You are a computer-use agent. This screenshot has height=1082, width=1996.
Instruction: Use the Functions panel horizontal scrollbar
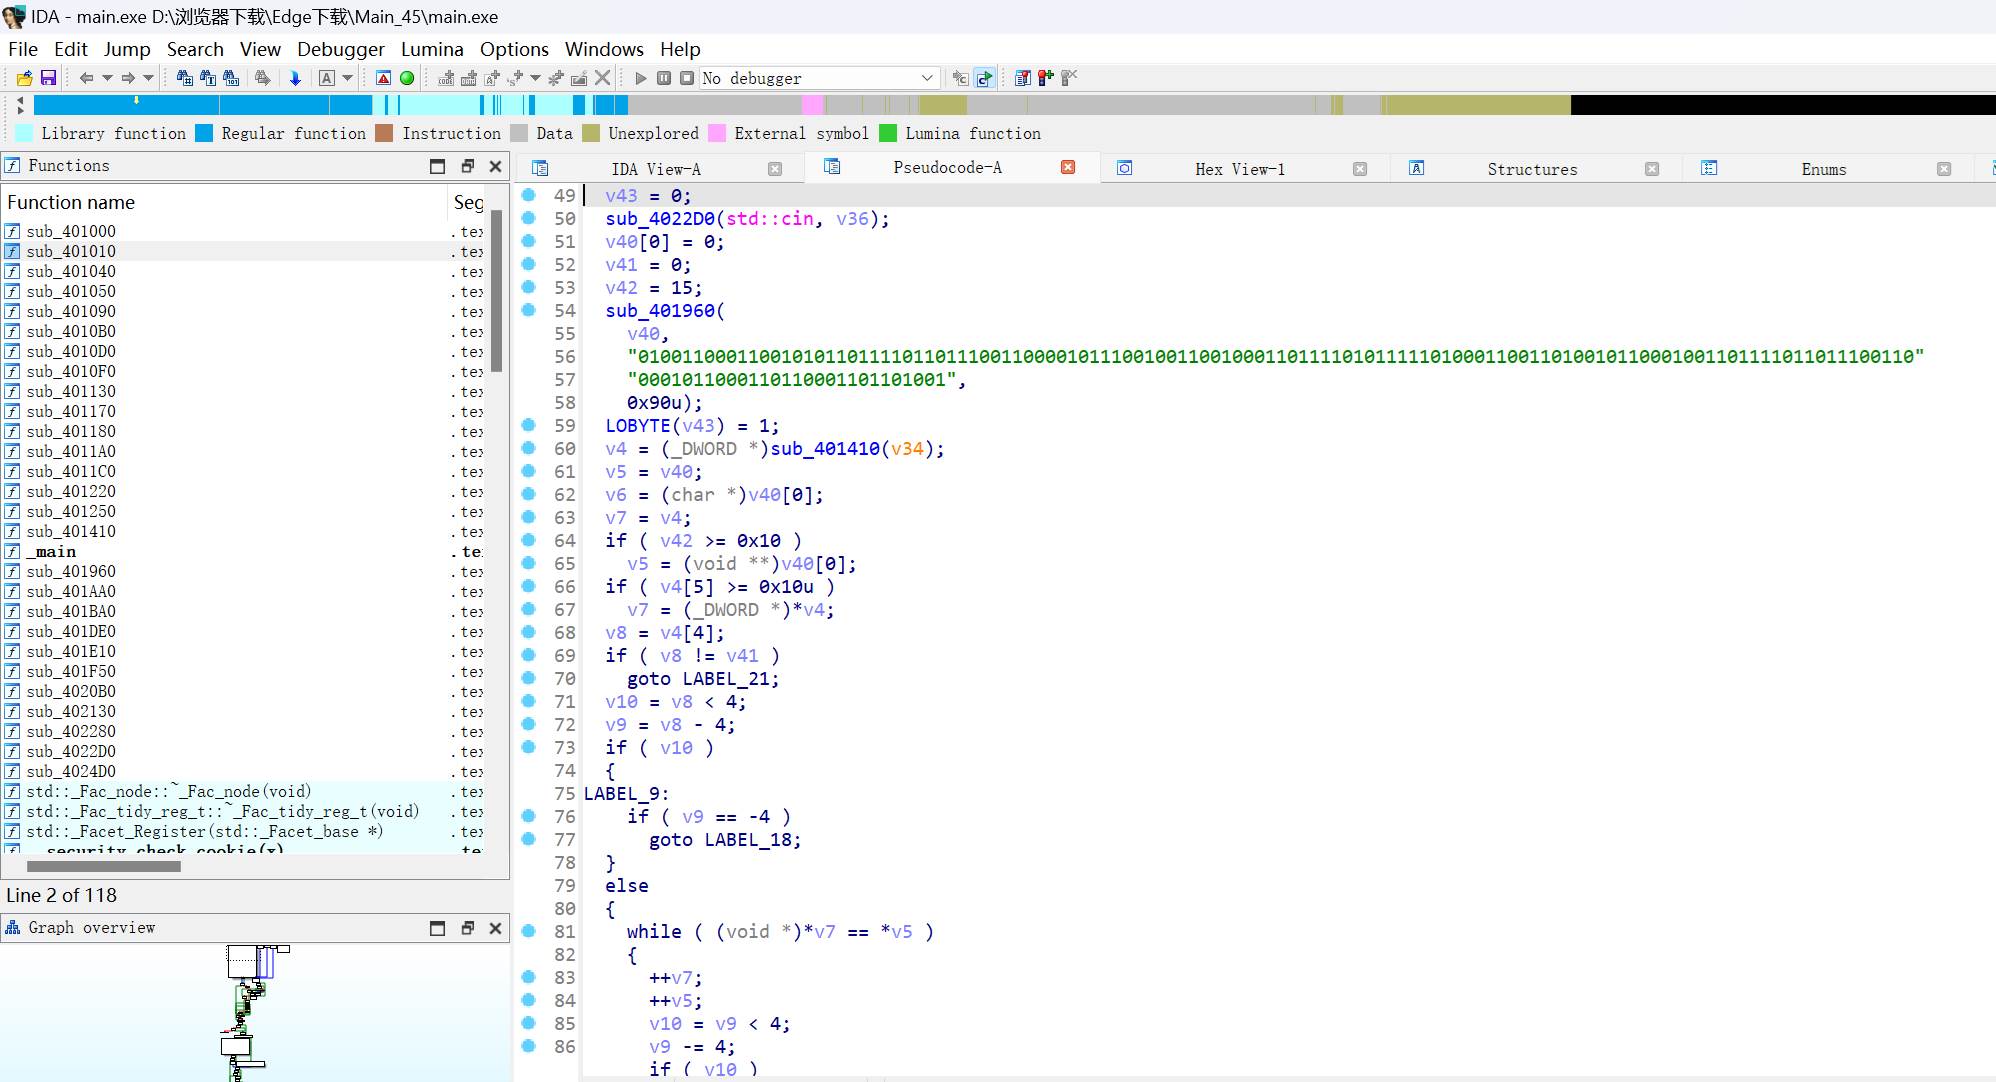[104, 866]
